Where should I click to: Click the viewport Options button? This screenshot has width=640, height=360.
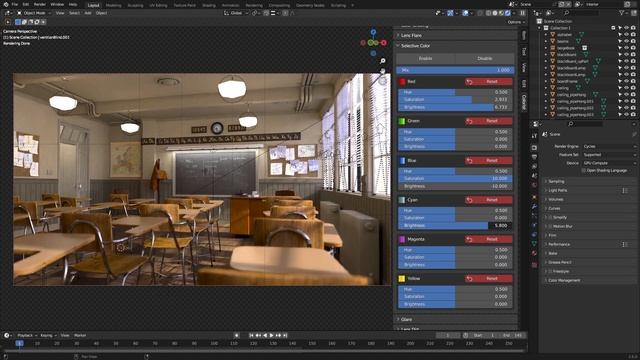[x=516, y=22]
